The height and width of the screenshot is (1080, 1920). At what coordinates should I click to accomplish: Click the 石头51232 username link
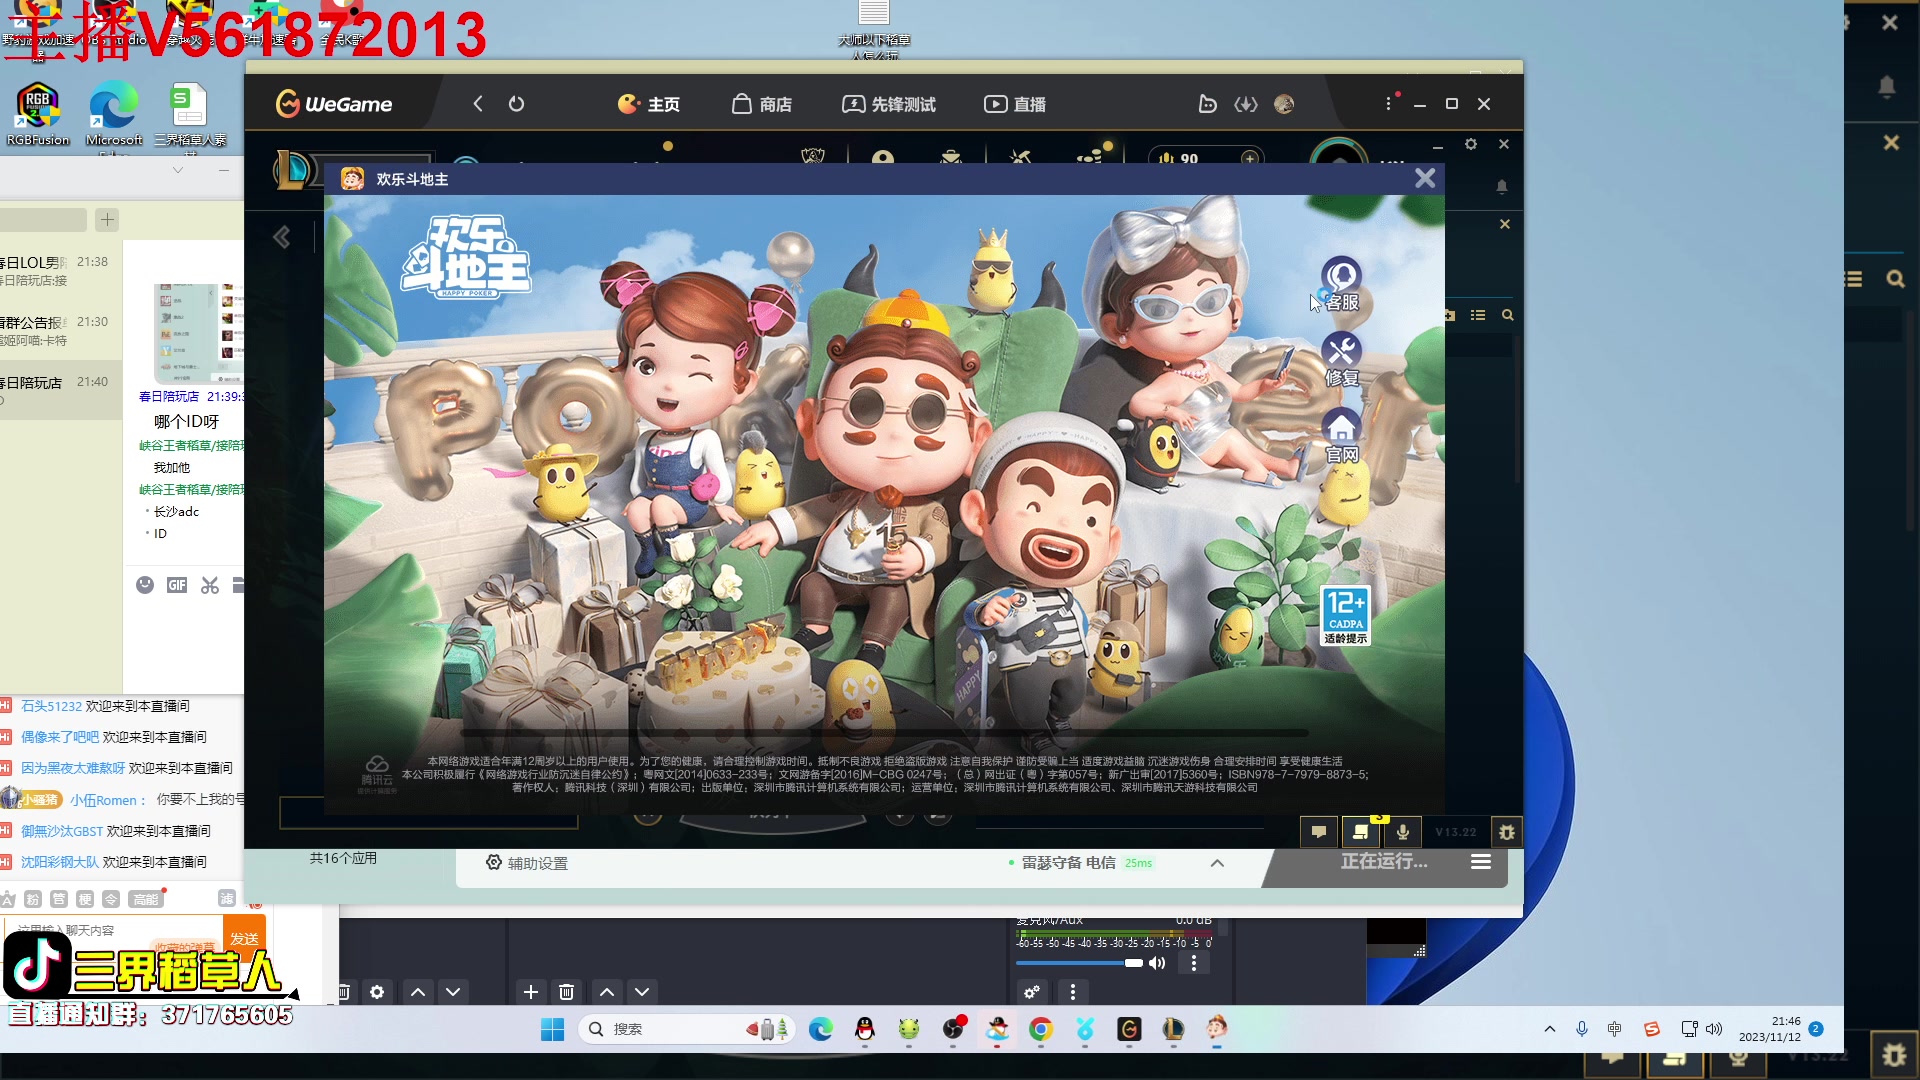click(51, 706)
